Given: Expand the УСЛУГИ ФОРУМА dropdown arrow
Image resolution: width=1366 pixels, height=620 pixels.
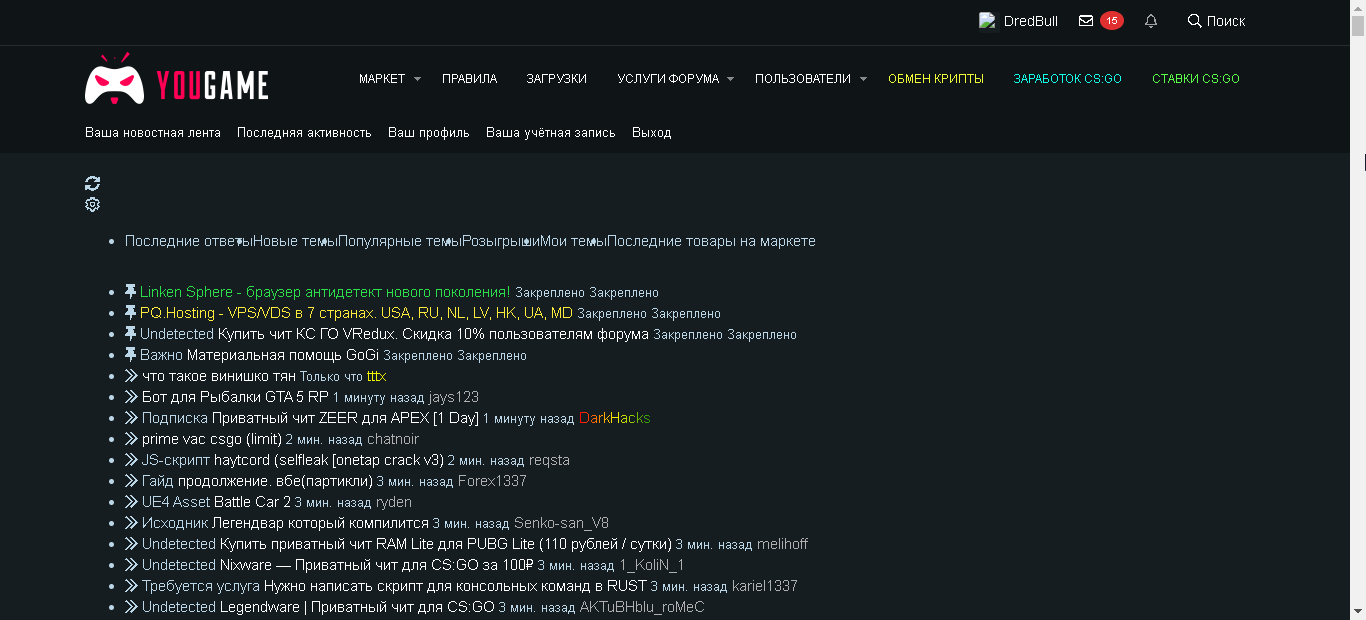Looking at the screenshot, I should pyautogui.click(x=730, y=79).
